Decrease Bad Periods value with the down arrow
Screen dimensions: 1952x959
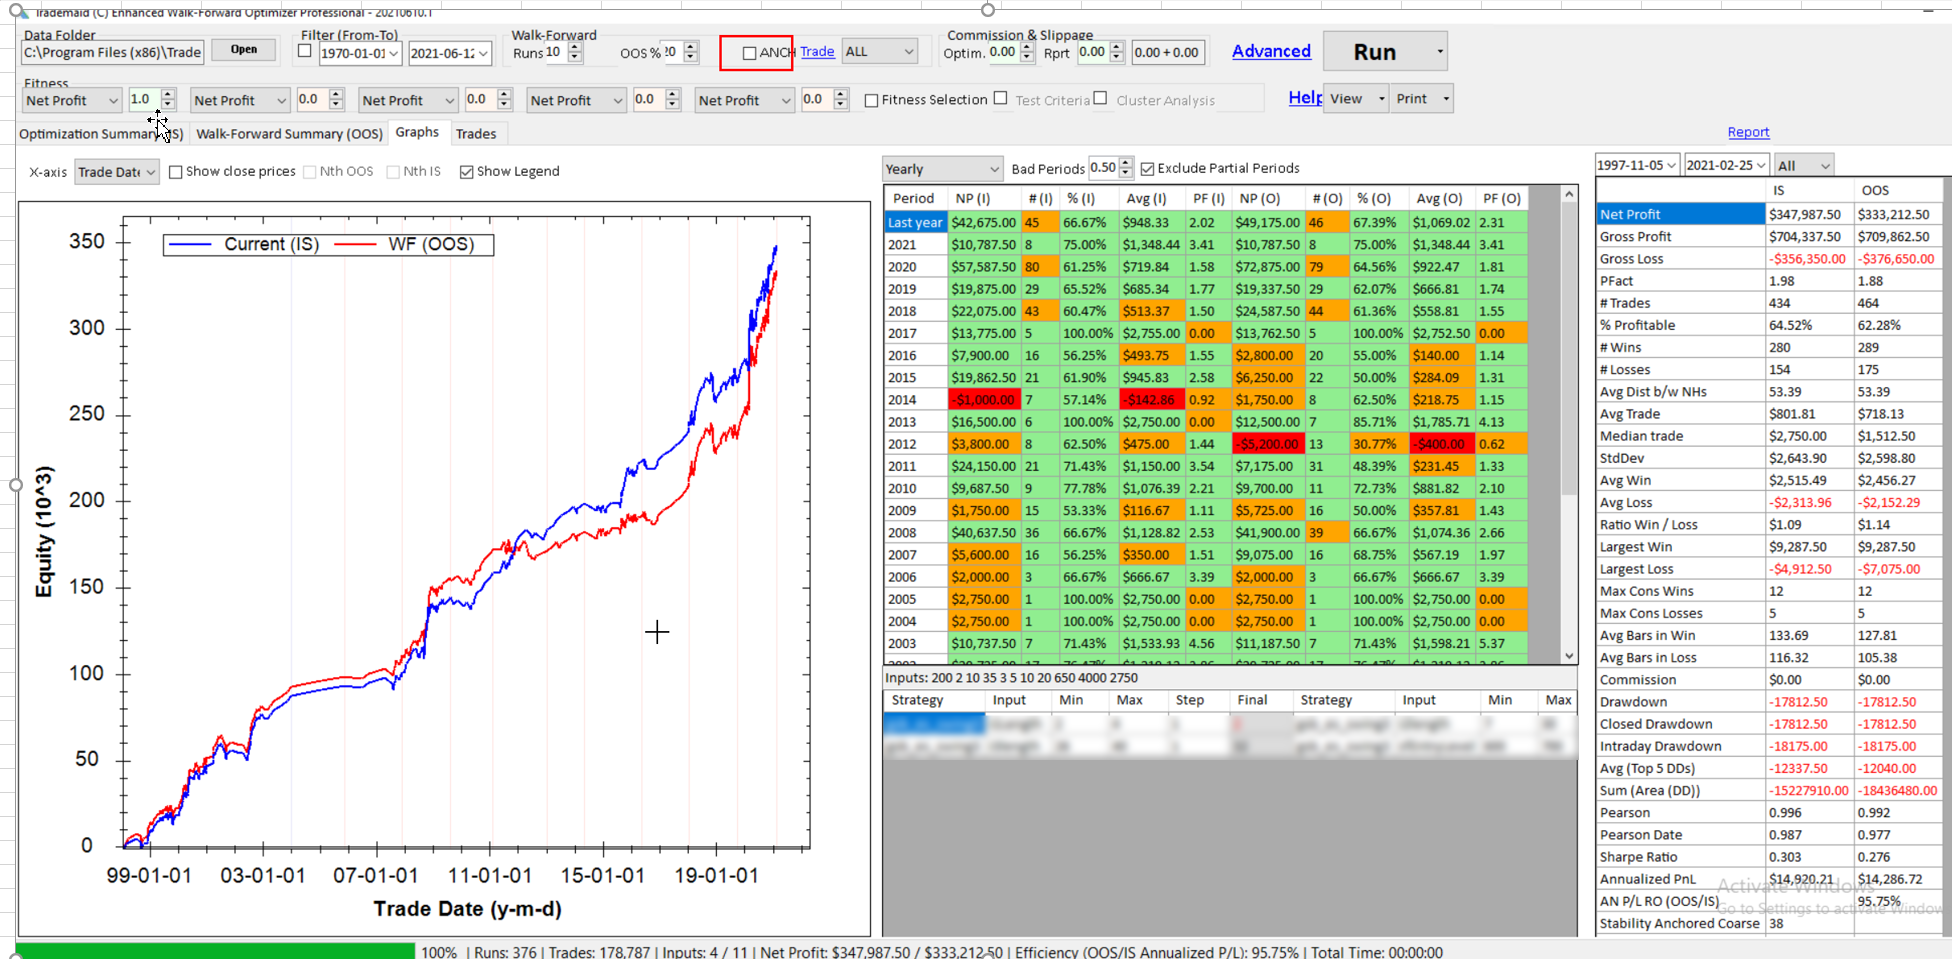[1126, 173]
